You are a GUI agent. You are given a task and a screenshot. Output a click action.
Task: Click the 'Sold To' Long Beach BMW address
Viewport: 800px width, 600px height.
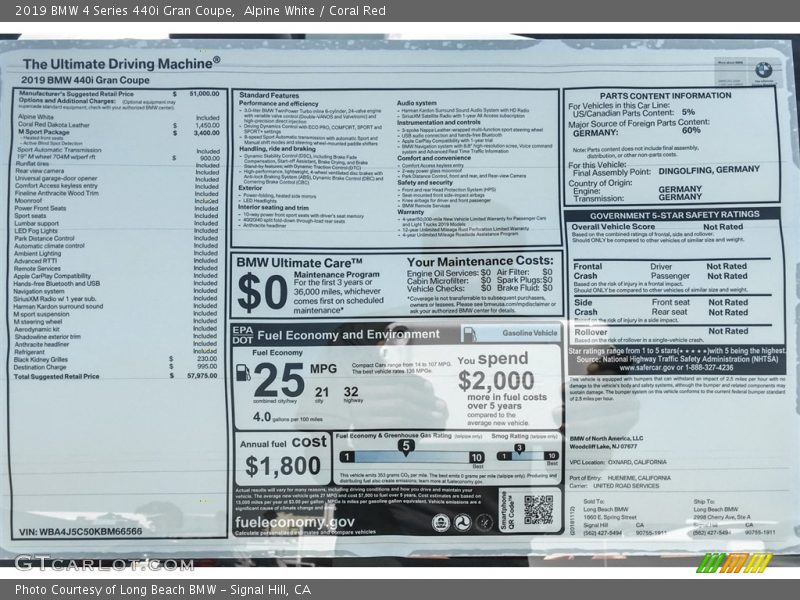click(625, 517)
